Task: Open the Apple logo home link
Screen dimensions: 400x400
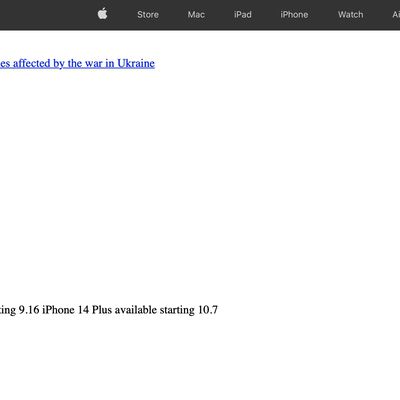Action: click(x=102, y=13)
